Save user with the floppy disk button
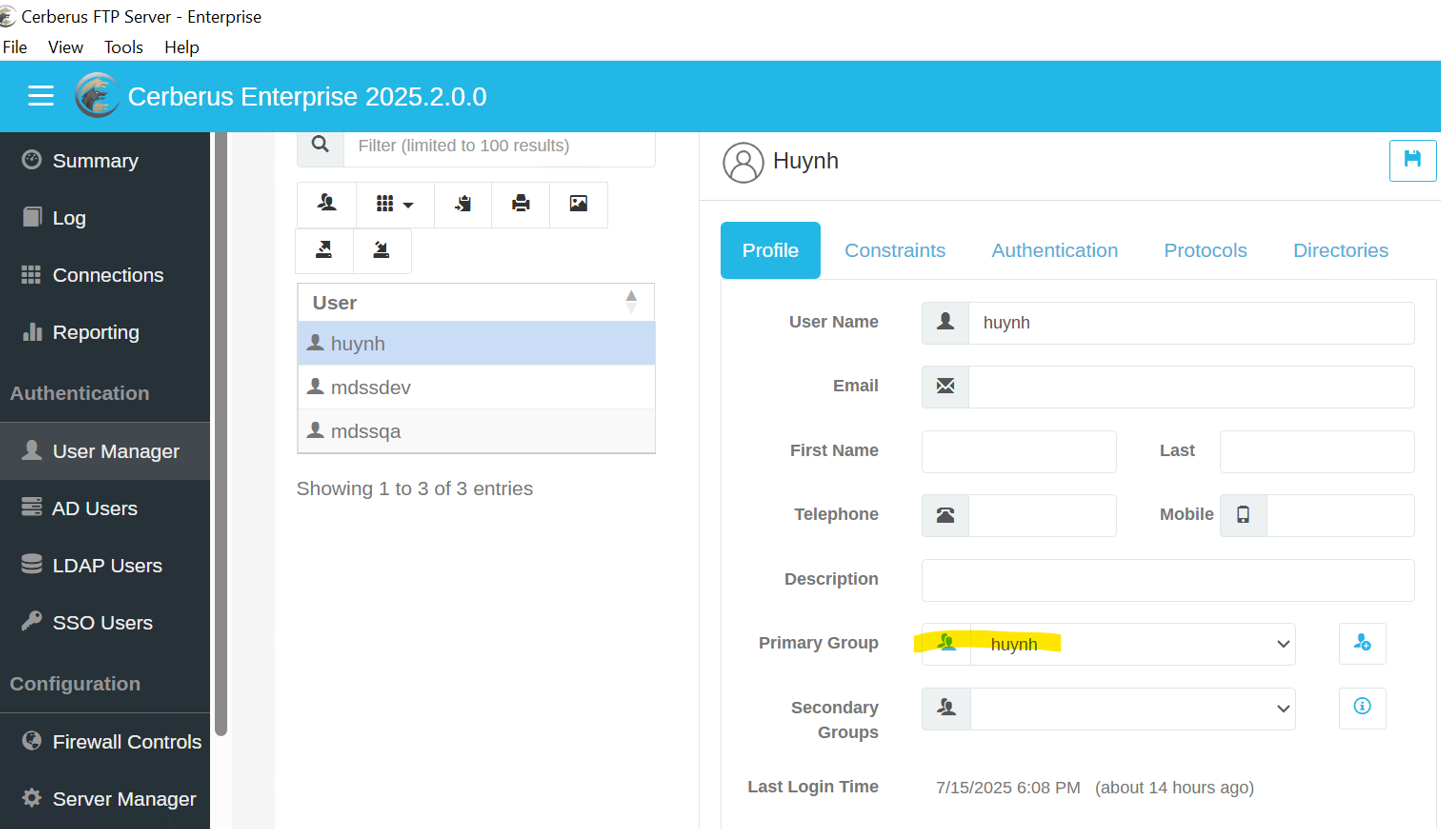The width and height of the screenshot is (1441, 829). (x=1413, y=160)
